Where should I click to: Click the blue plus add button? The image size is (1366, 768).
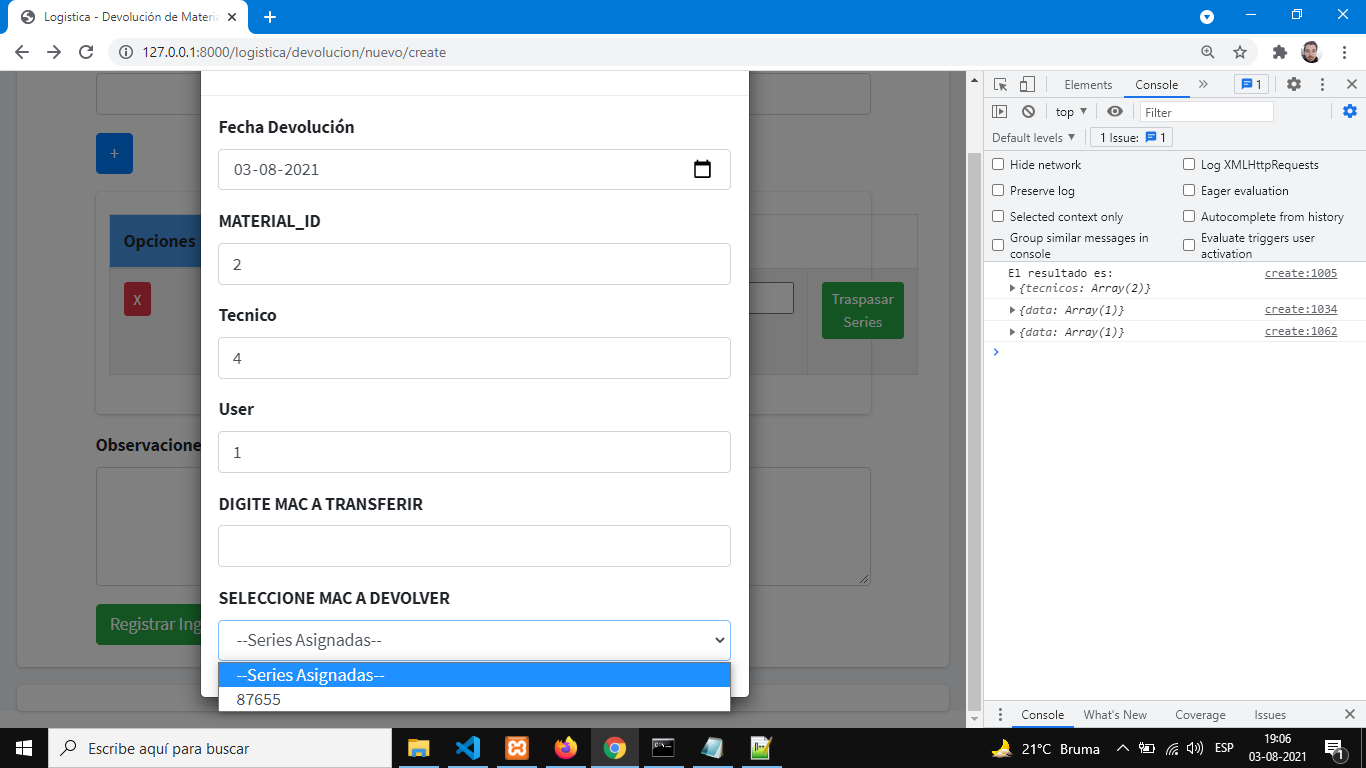click(x=114, y=153)
